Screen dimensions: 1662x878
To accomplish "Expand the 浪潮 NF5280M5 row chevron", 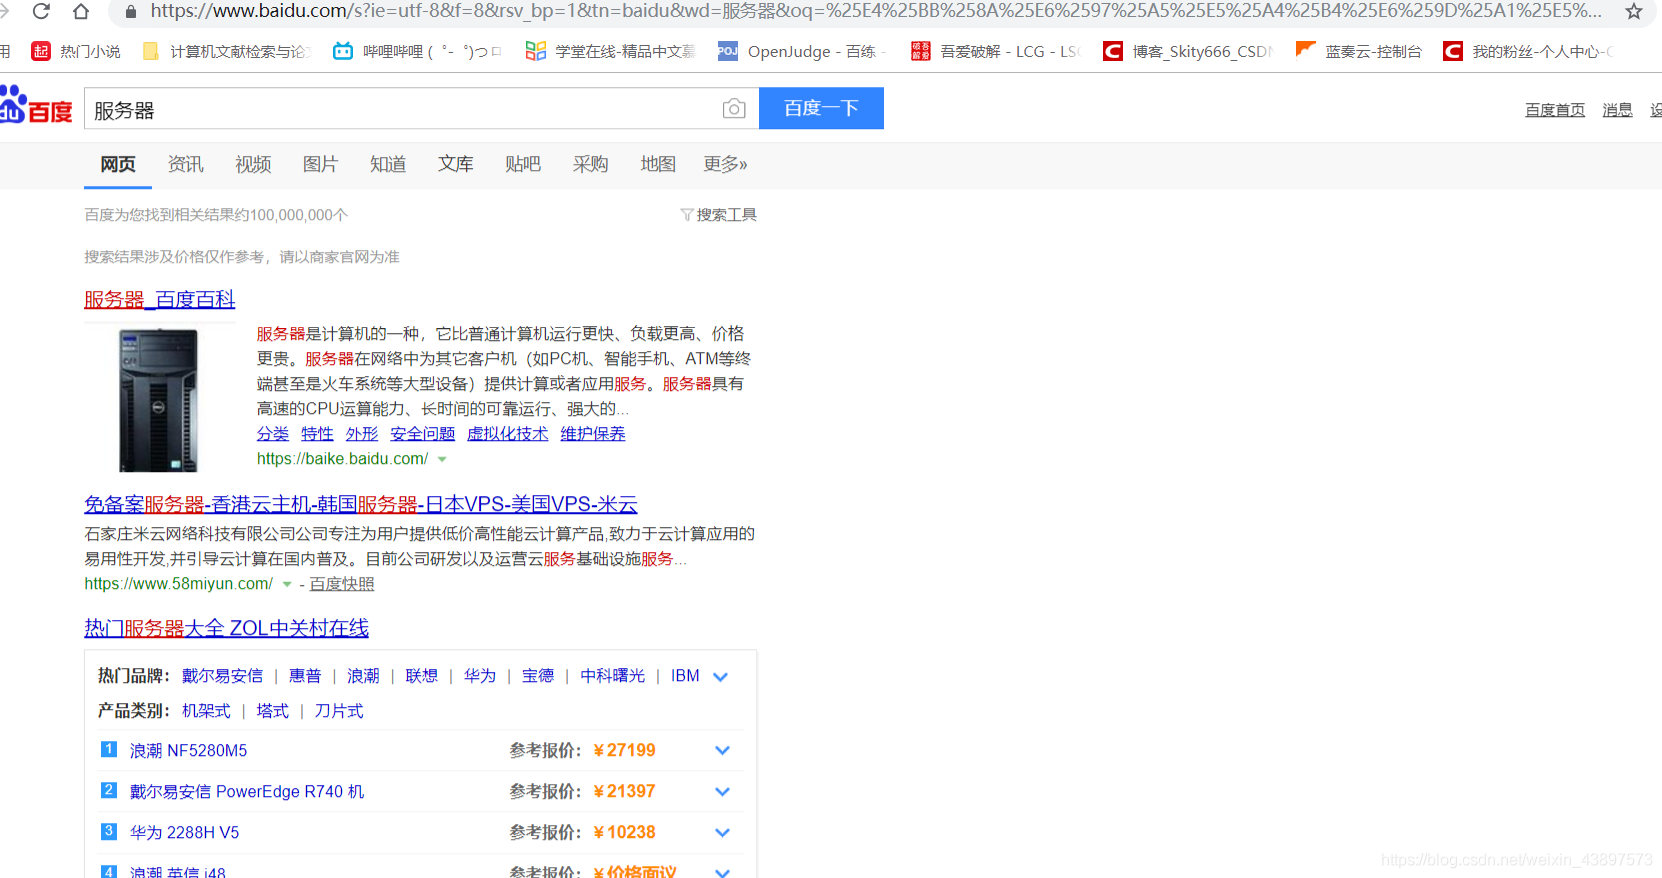I will point(722,751).
